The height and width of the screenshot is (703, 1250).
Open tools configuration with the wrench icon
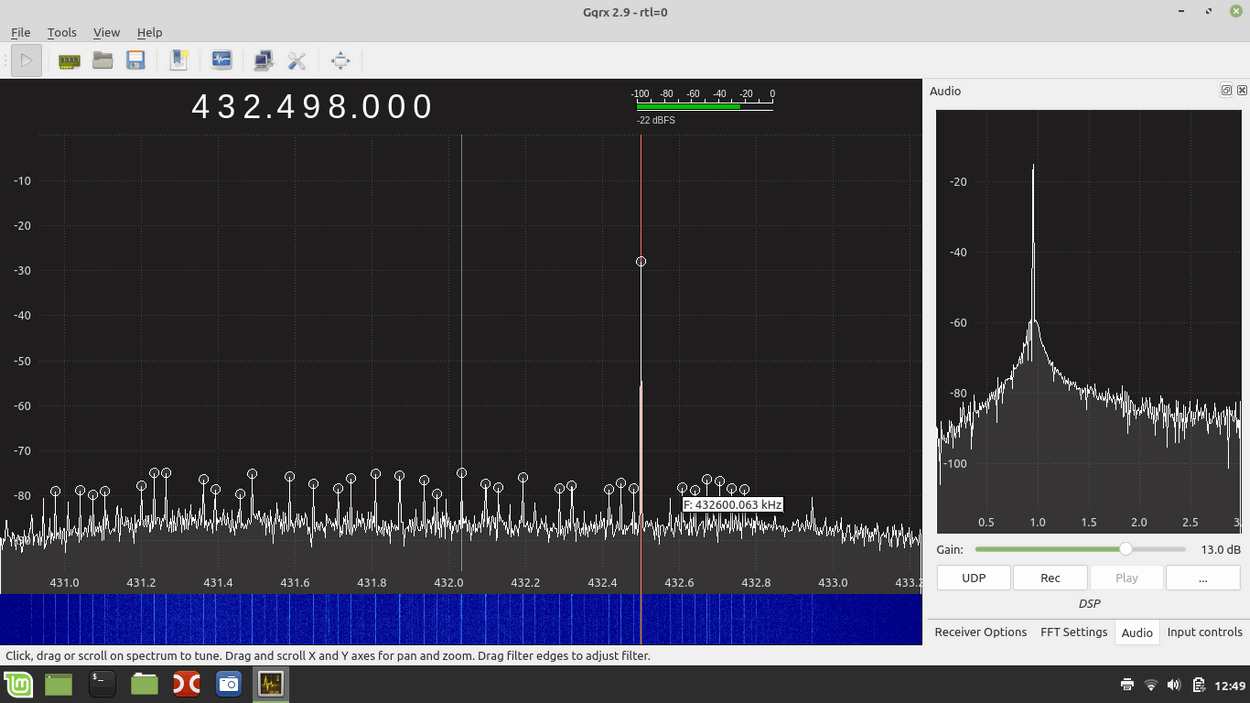(297, 60)
